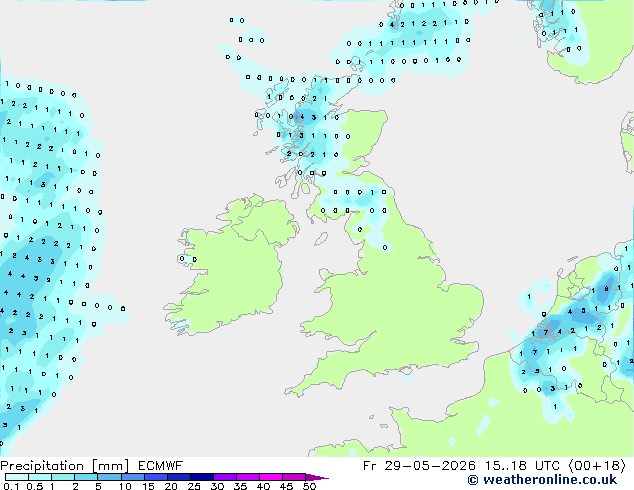Screen dimensions: 634x490
Task: Click the '0.5' legend scale label
Action: click(x=34, y=486)
